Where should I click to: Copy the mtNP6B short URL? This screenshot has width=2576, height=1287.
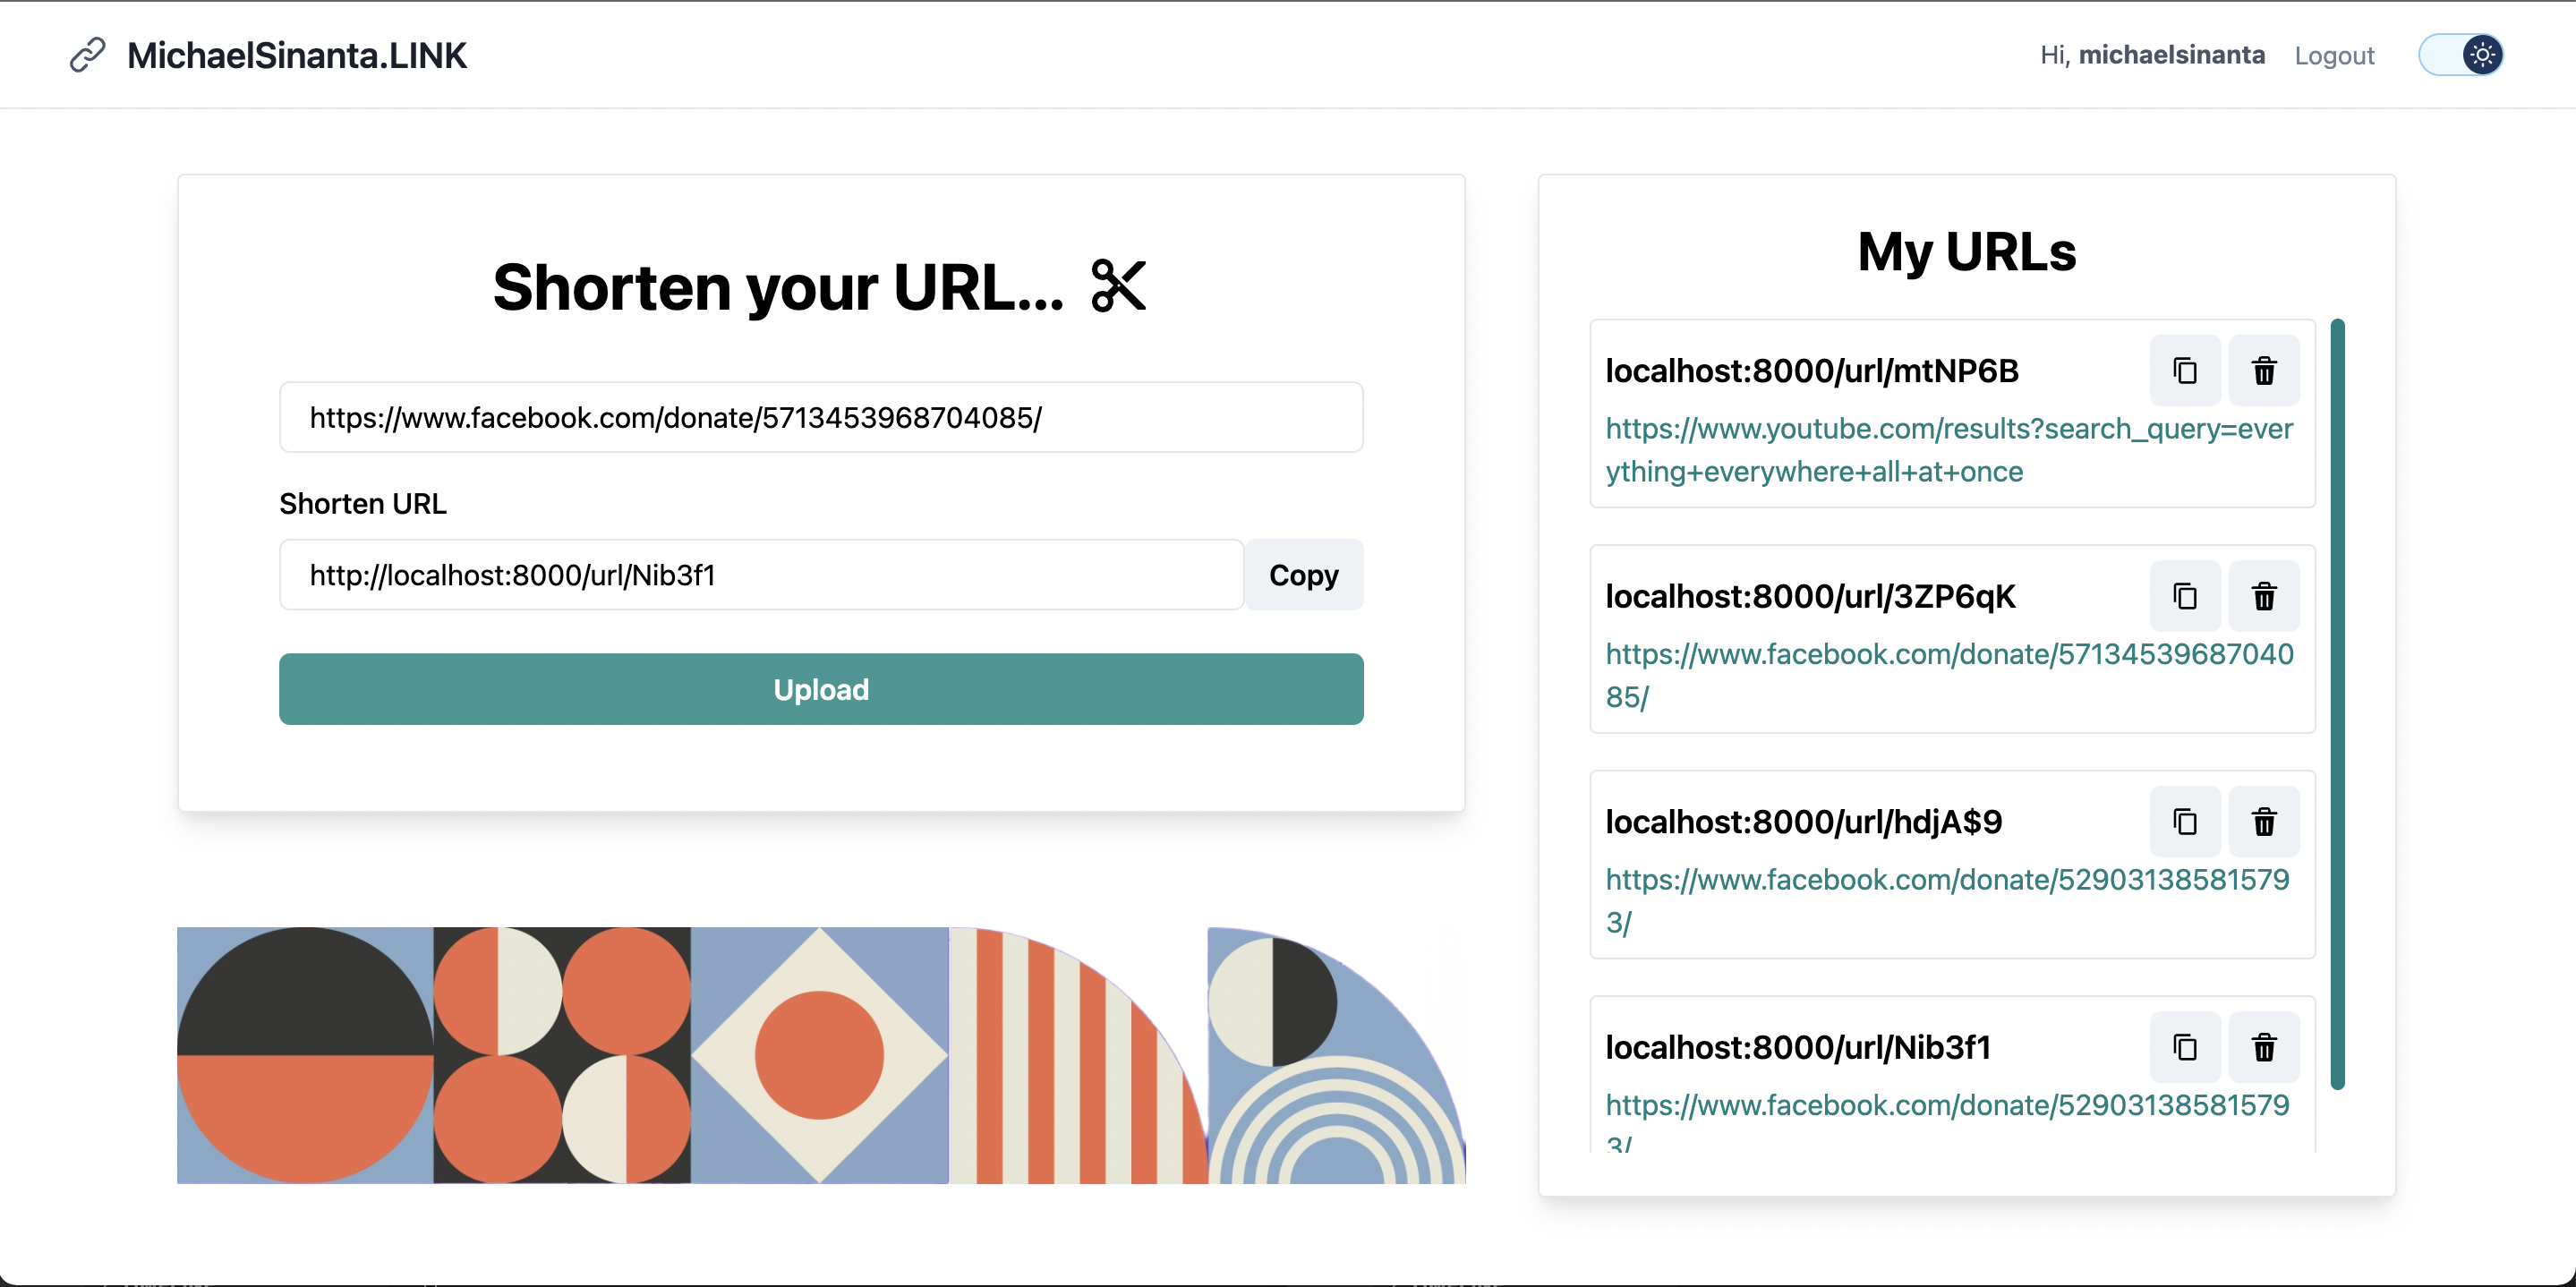click(x=2185, y=371)
